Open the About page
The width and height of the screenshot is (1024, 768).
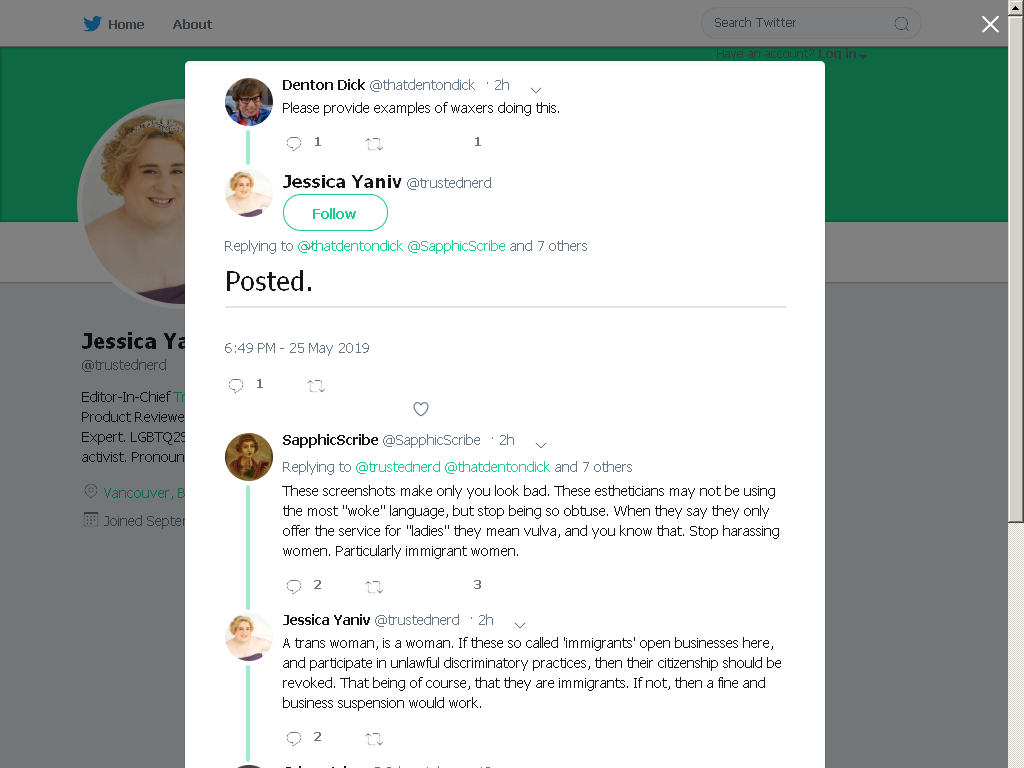[x=192, y=24]
